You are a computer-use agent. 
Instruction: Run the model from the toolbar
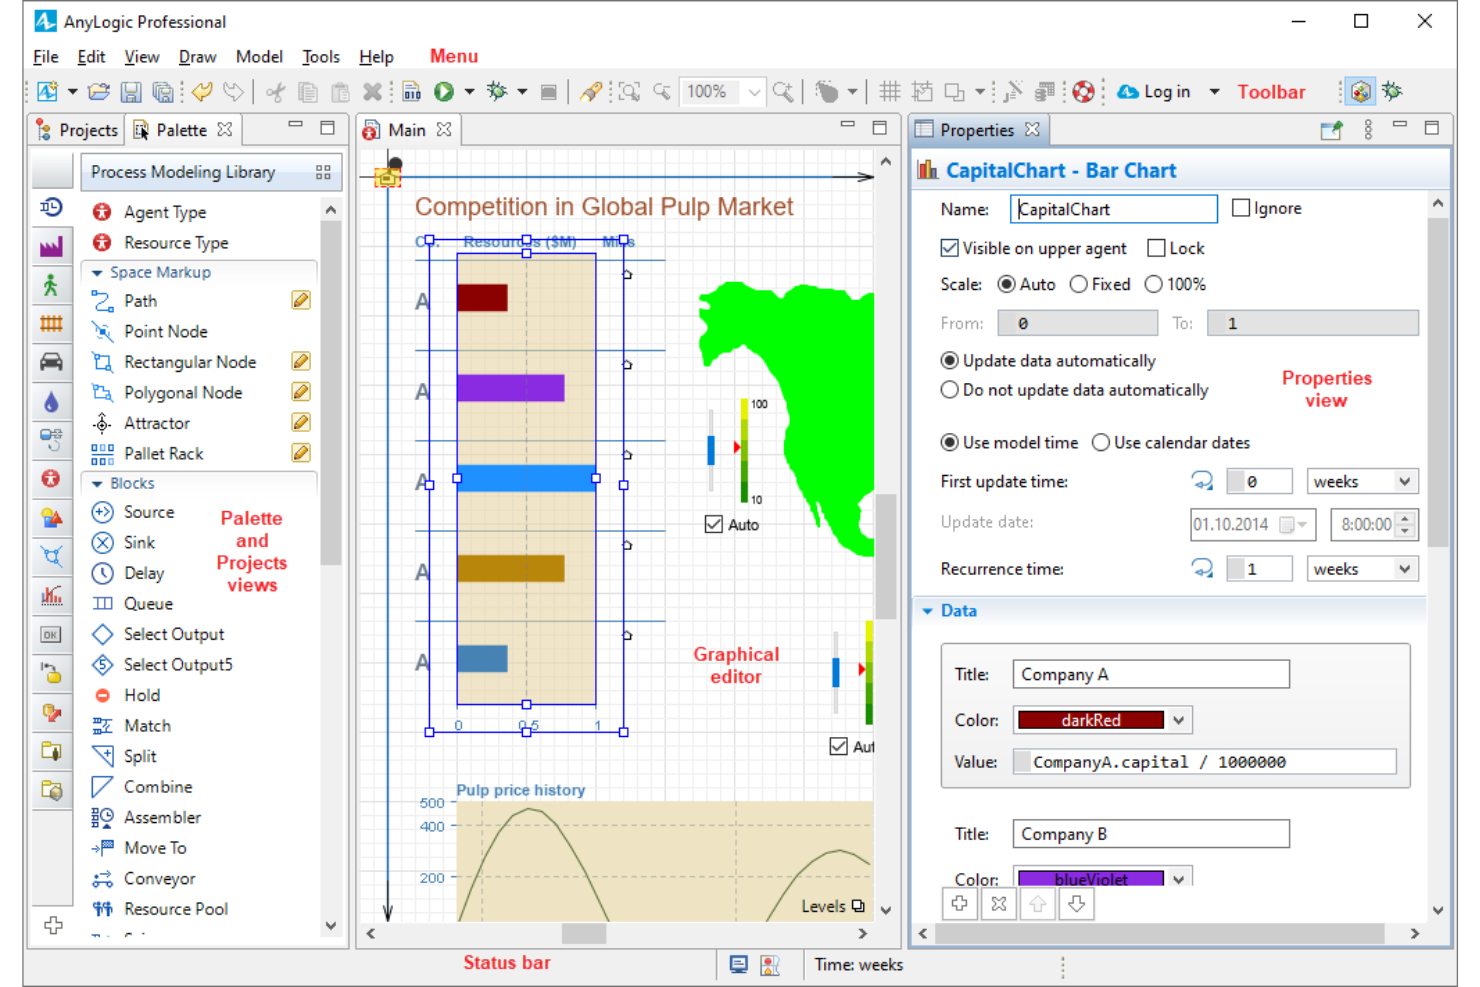click(443, 91)
